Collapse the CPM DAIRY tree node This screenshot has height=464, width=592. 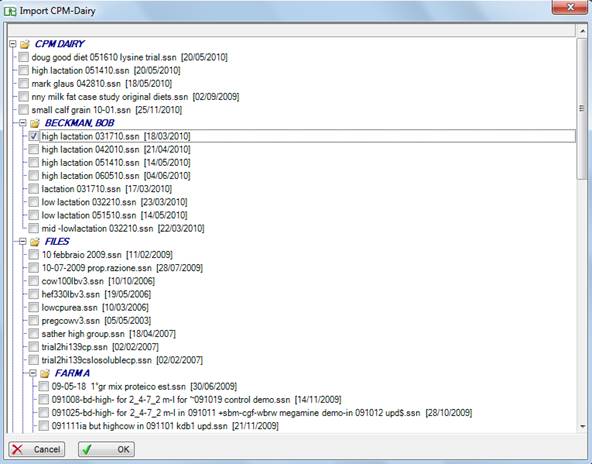(x=13, y=44)
